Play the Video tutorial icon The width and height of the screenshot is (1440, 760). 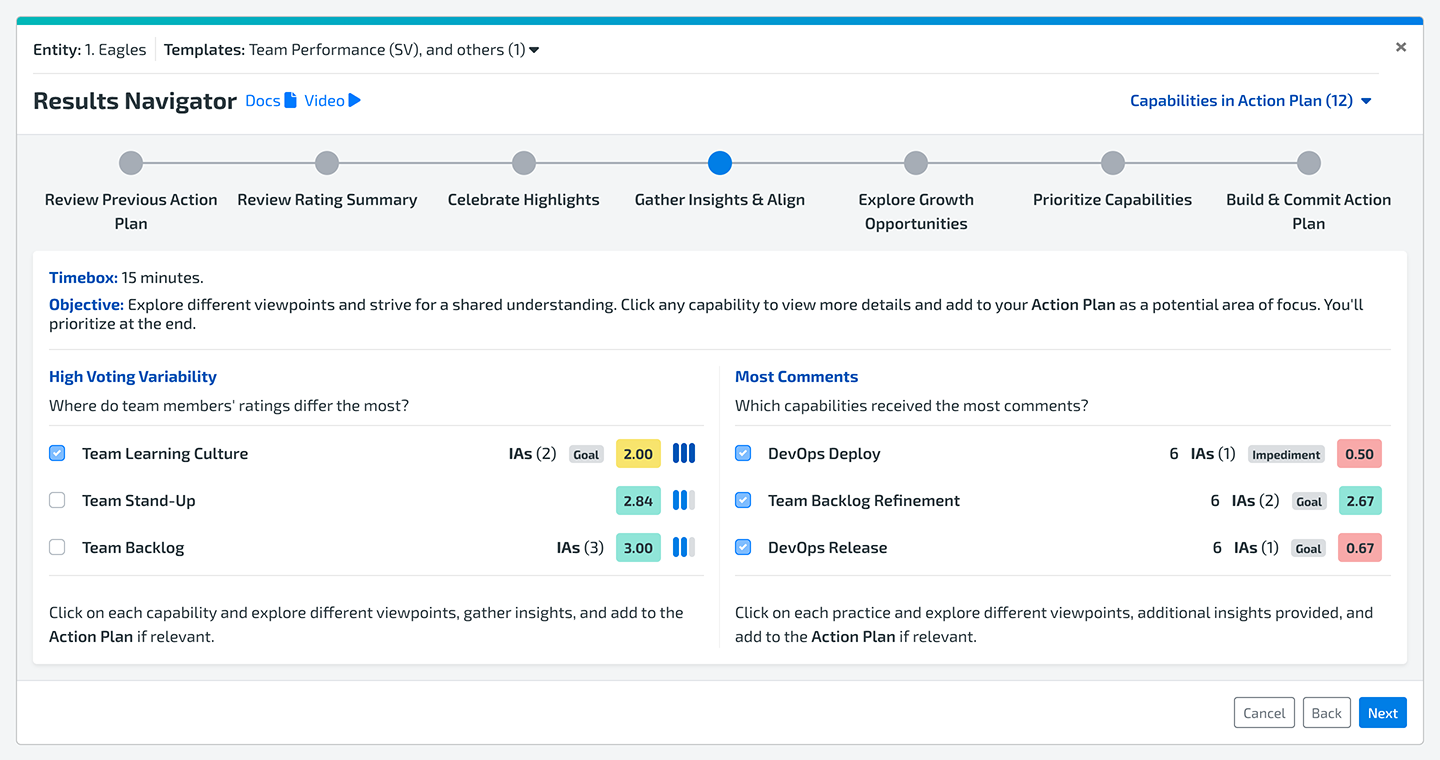[x=354, y=100]
